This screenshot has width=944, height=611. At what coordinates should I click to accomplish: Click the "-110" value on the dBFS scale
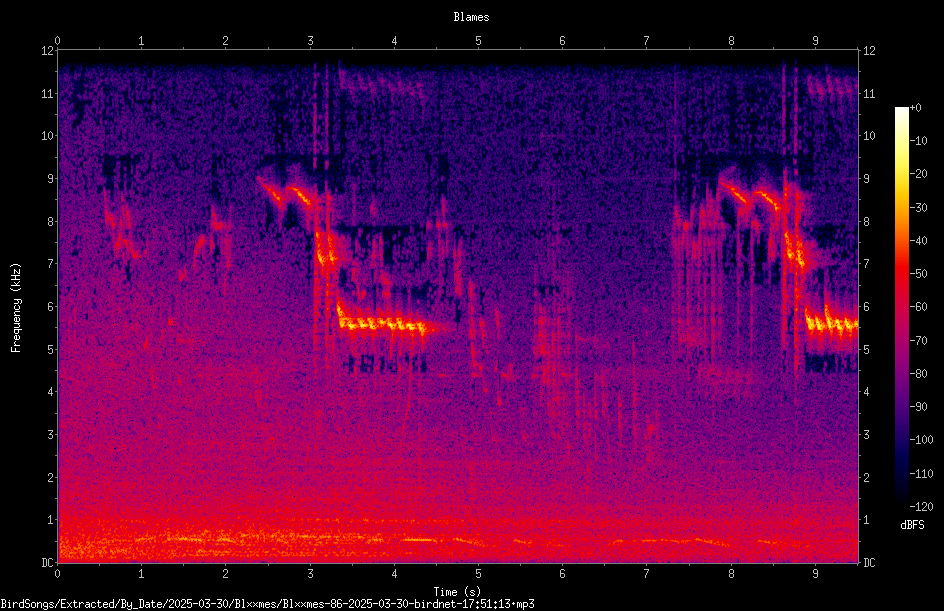[x=921, y=474]
